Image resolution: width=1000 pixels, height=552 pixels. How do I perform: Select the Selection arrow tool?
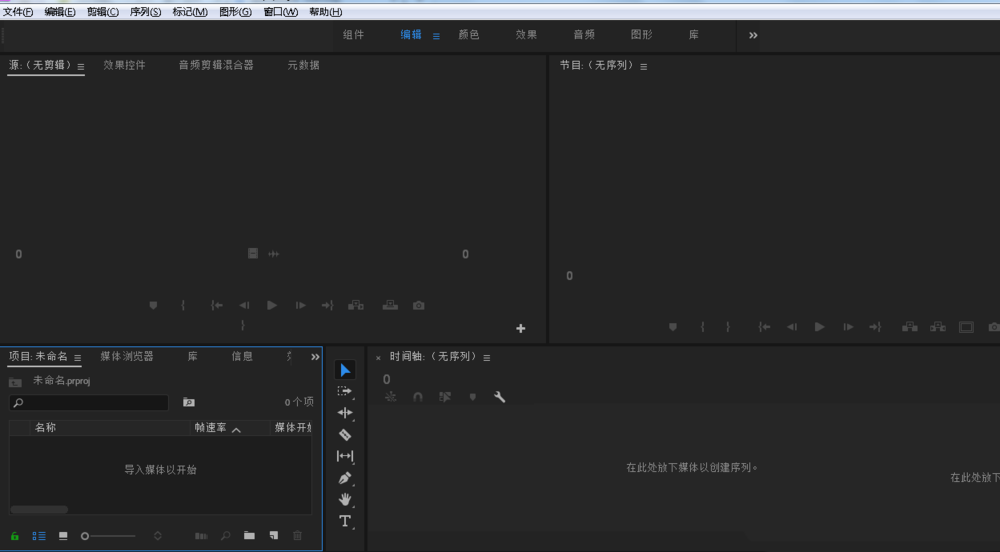[x=345, y=370]
